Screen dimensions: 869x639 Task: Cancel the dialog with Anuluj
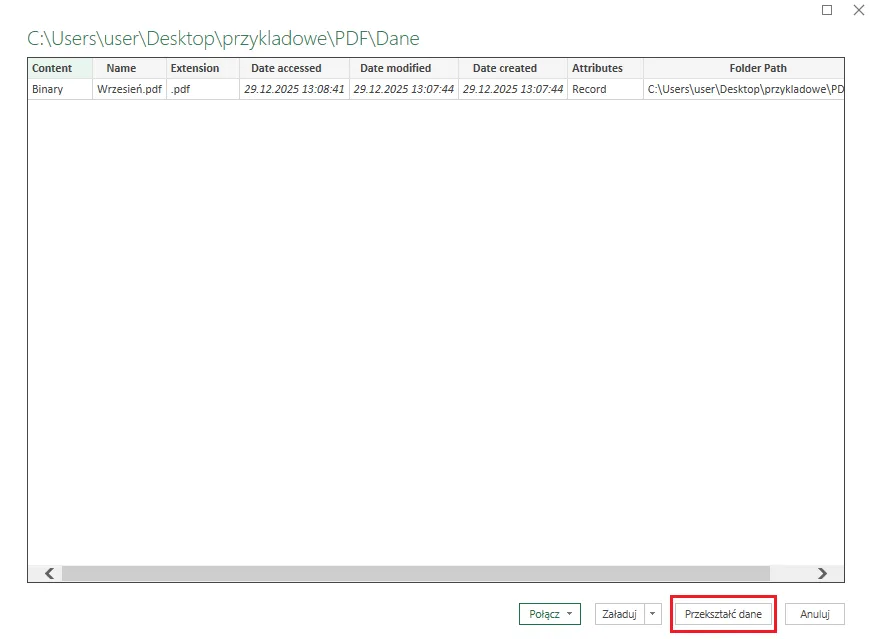[x=815, y=614]
